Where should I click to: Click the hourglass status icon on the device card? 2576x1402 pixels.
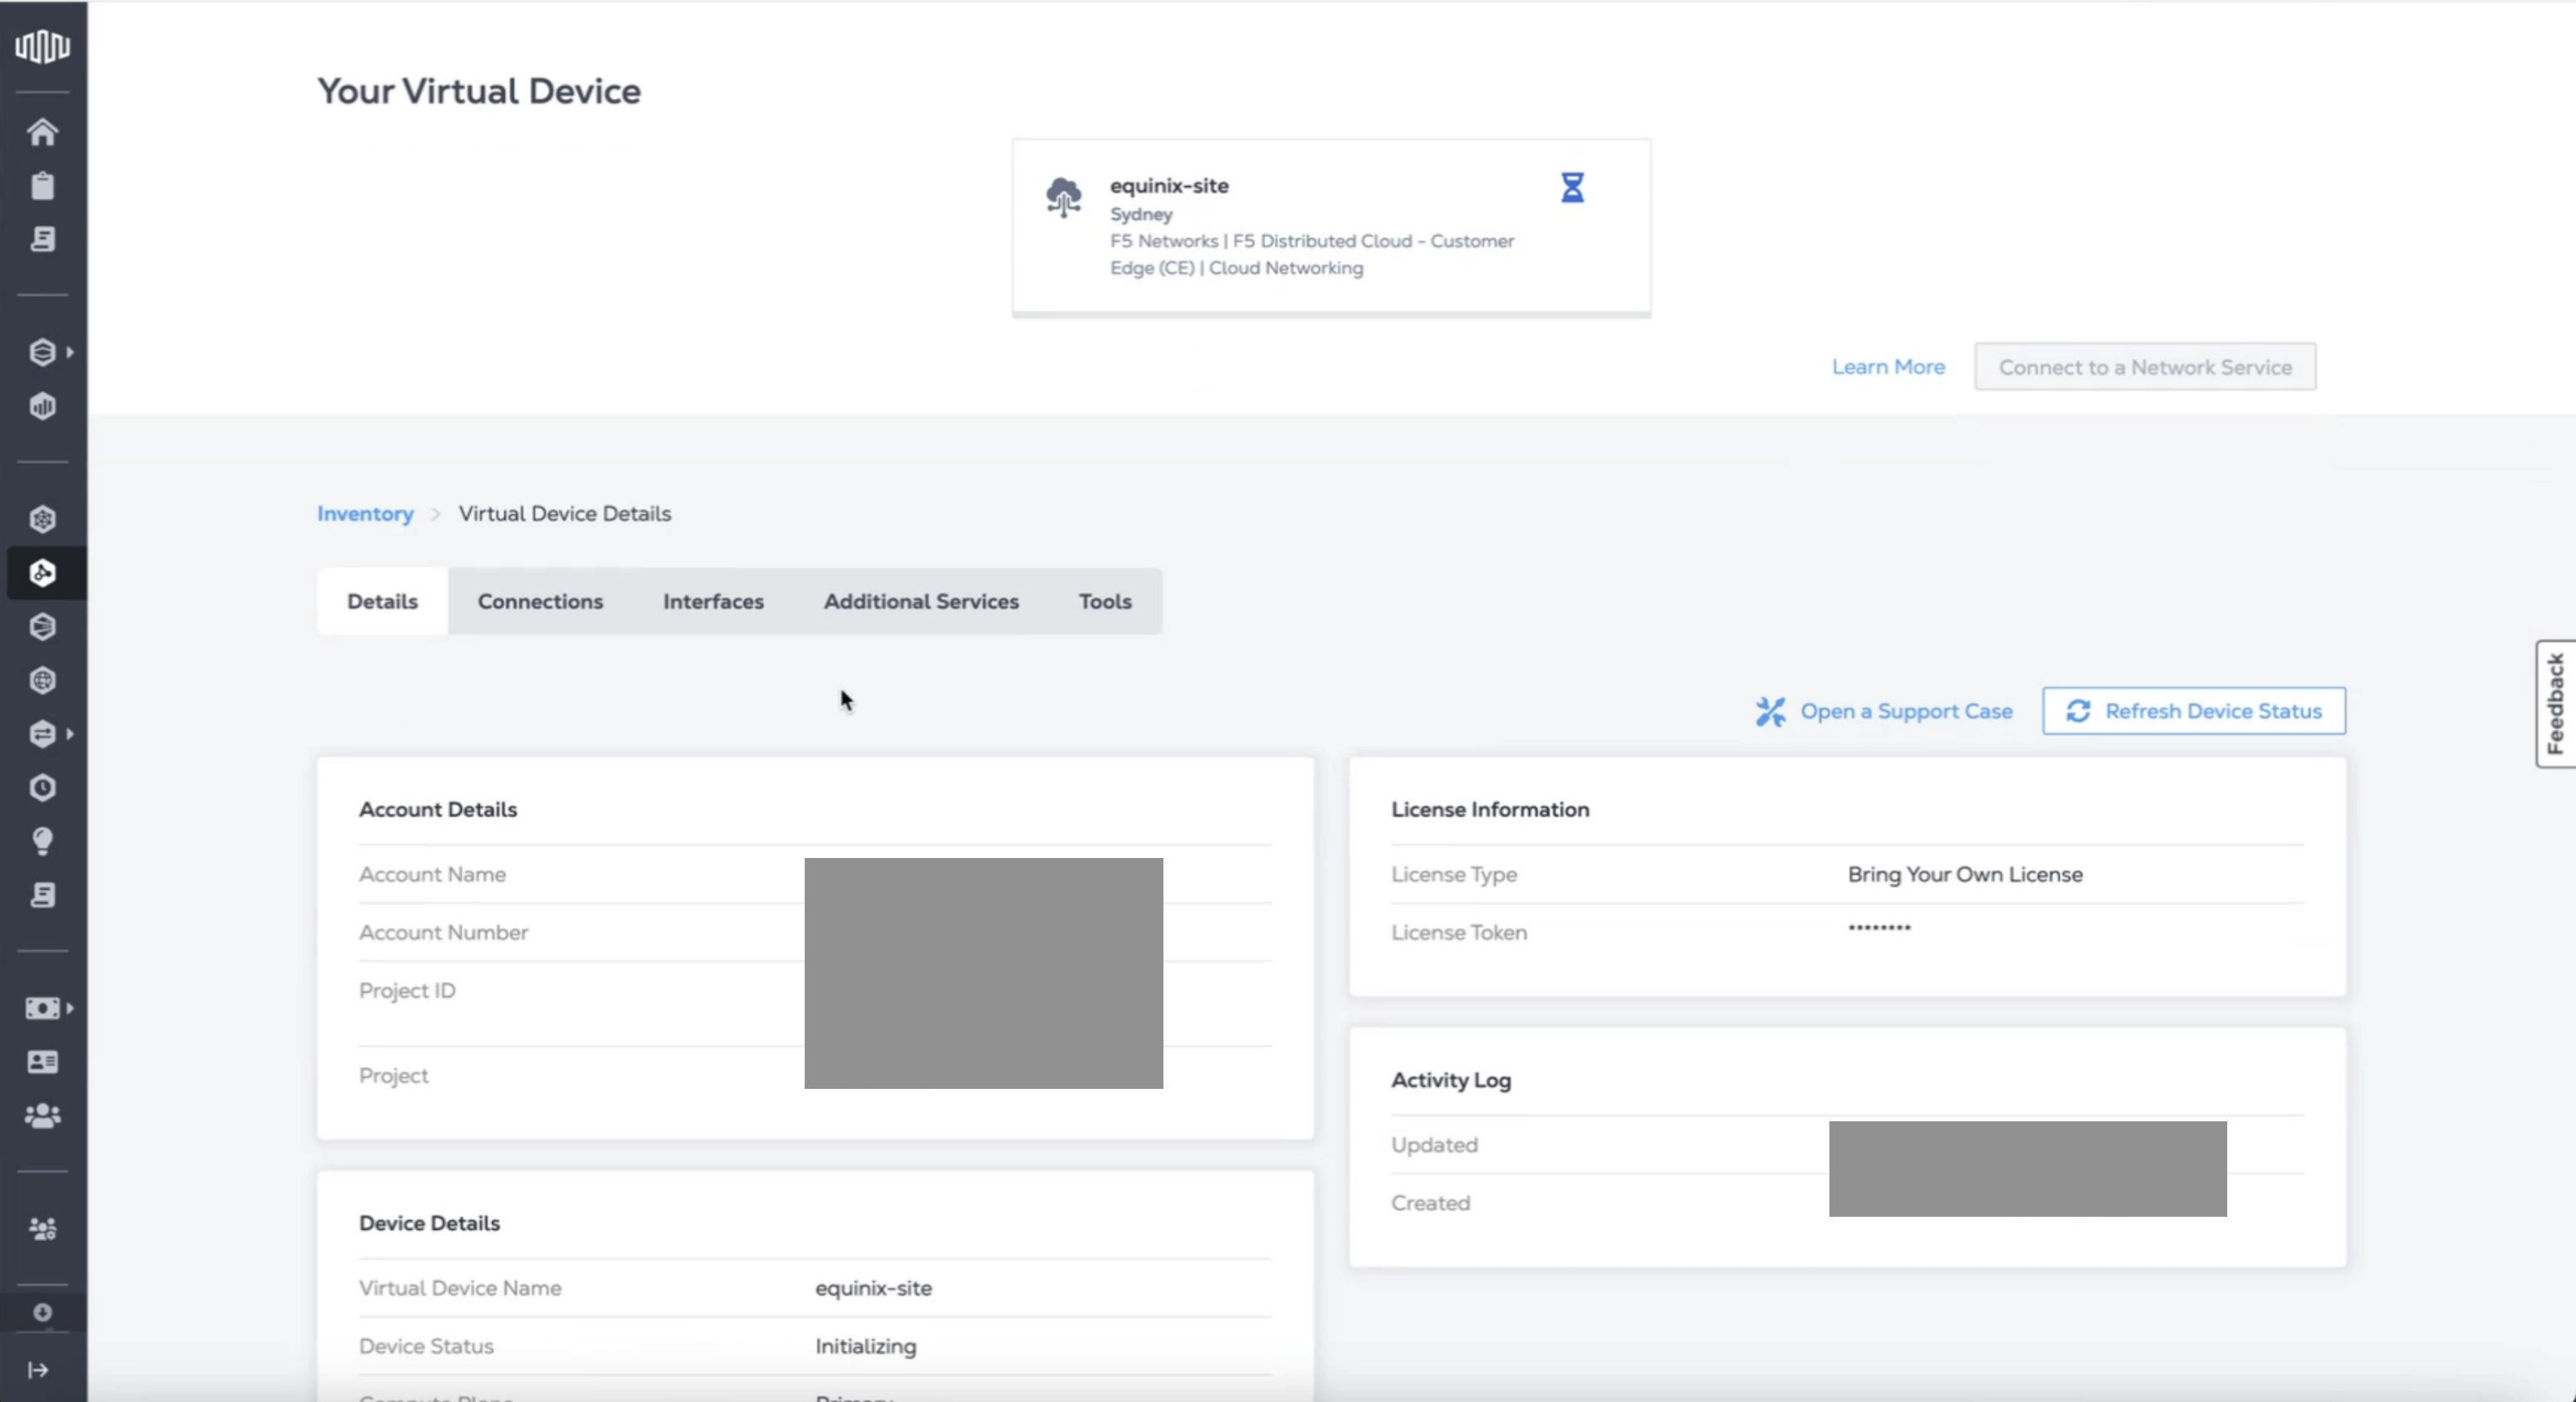pyautogui.click(x=1572, y=187)
